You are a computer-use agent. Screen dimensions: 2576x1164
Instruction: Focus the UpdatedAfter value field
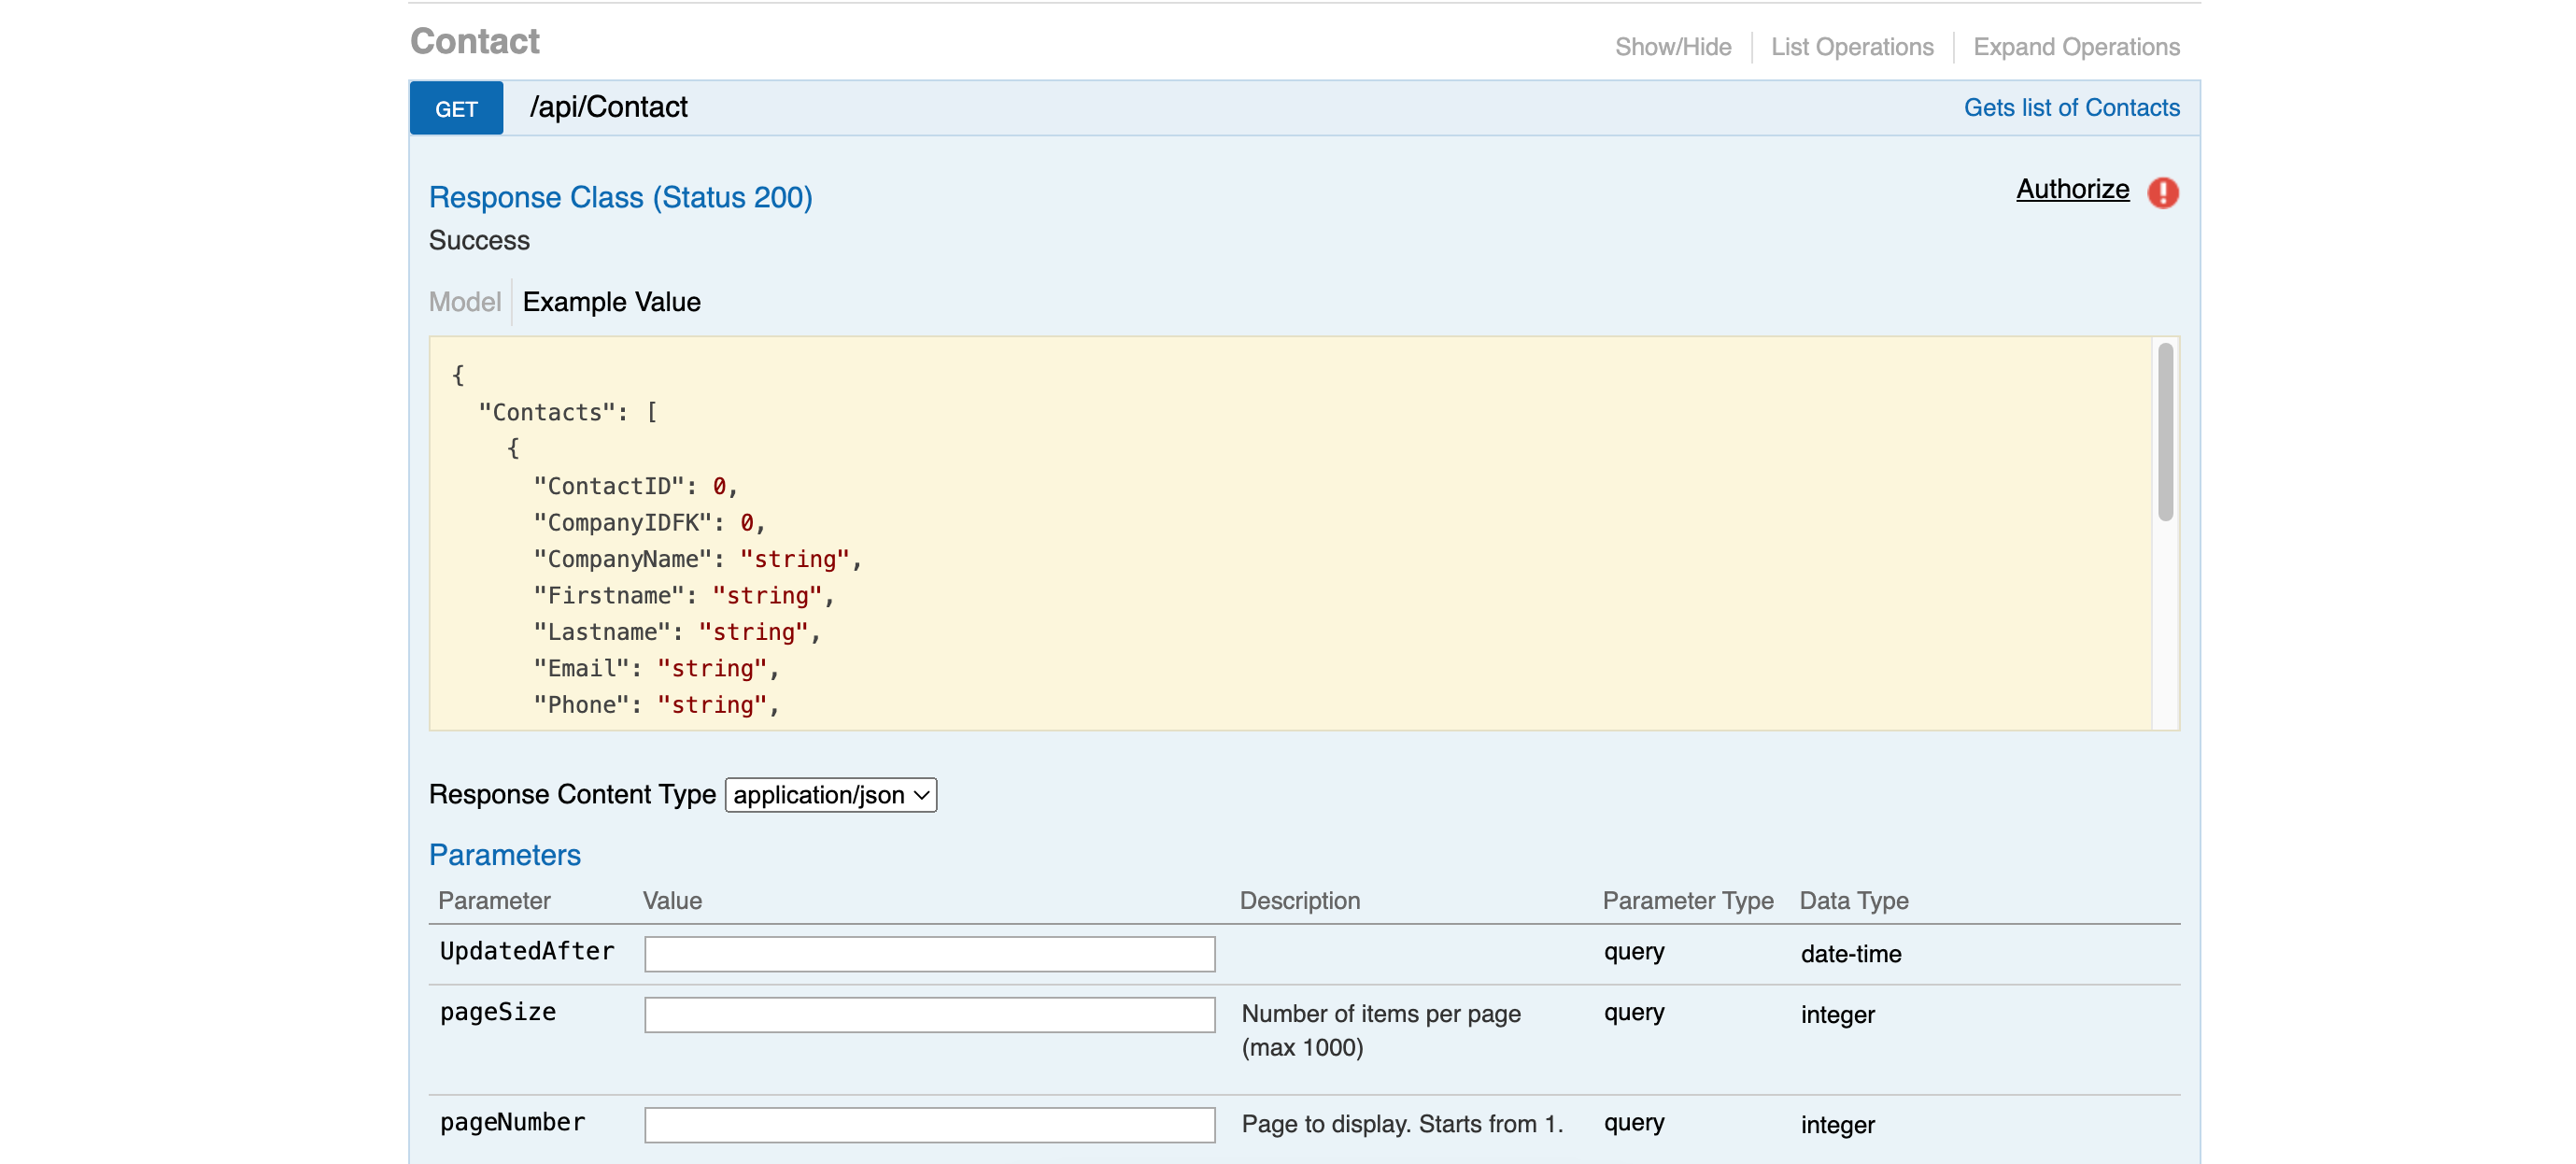coord(929,954)
